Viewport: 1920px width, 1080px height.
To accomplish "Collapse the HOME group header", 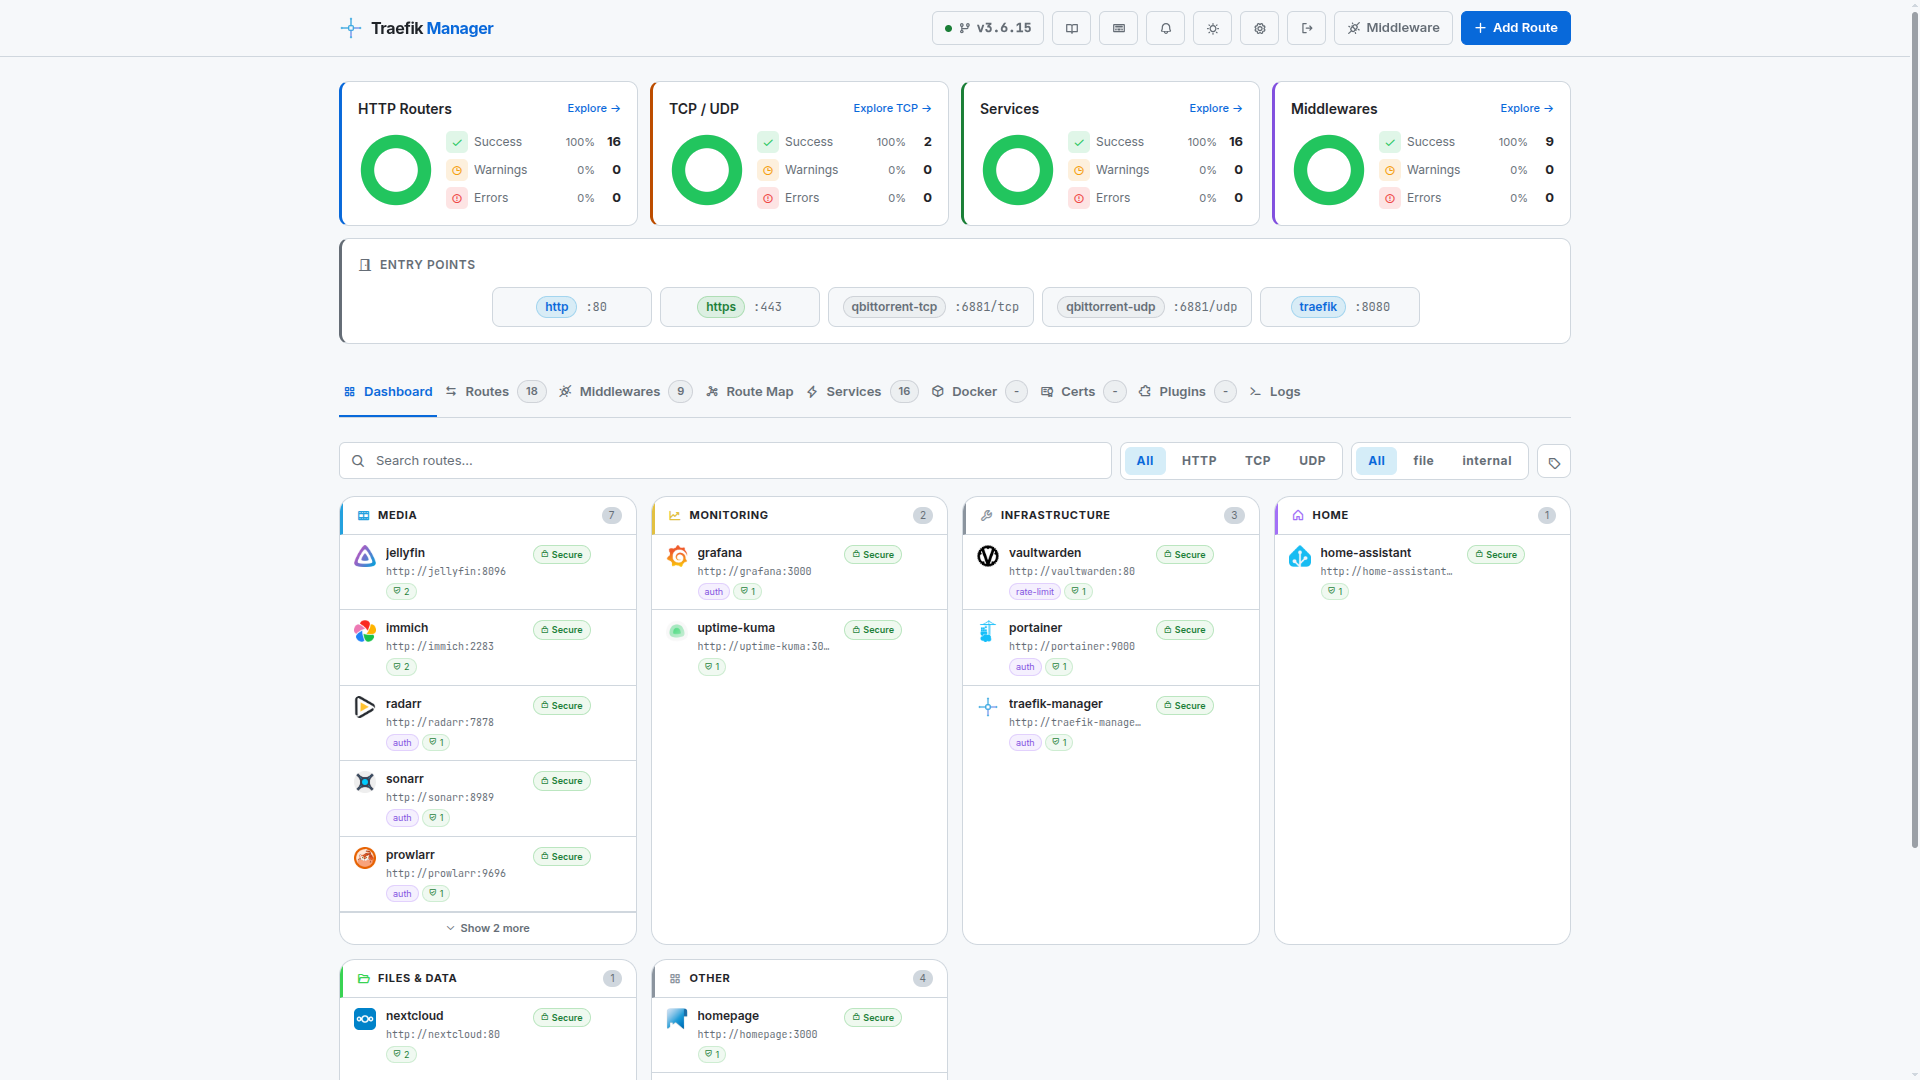I will coord(1423,516).
